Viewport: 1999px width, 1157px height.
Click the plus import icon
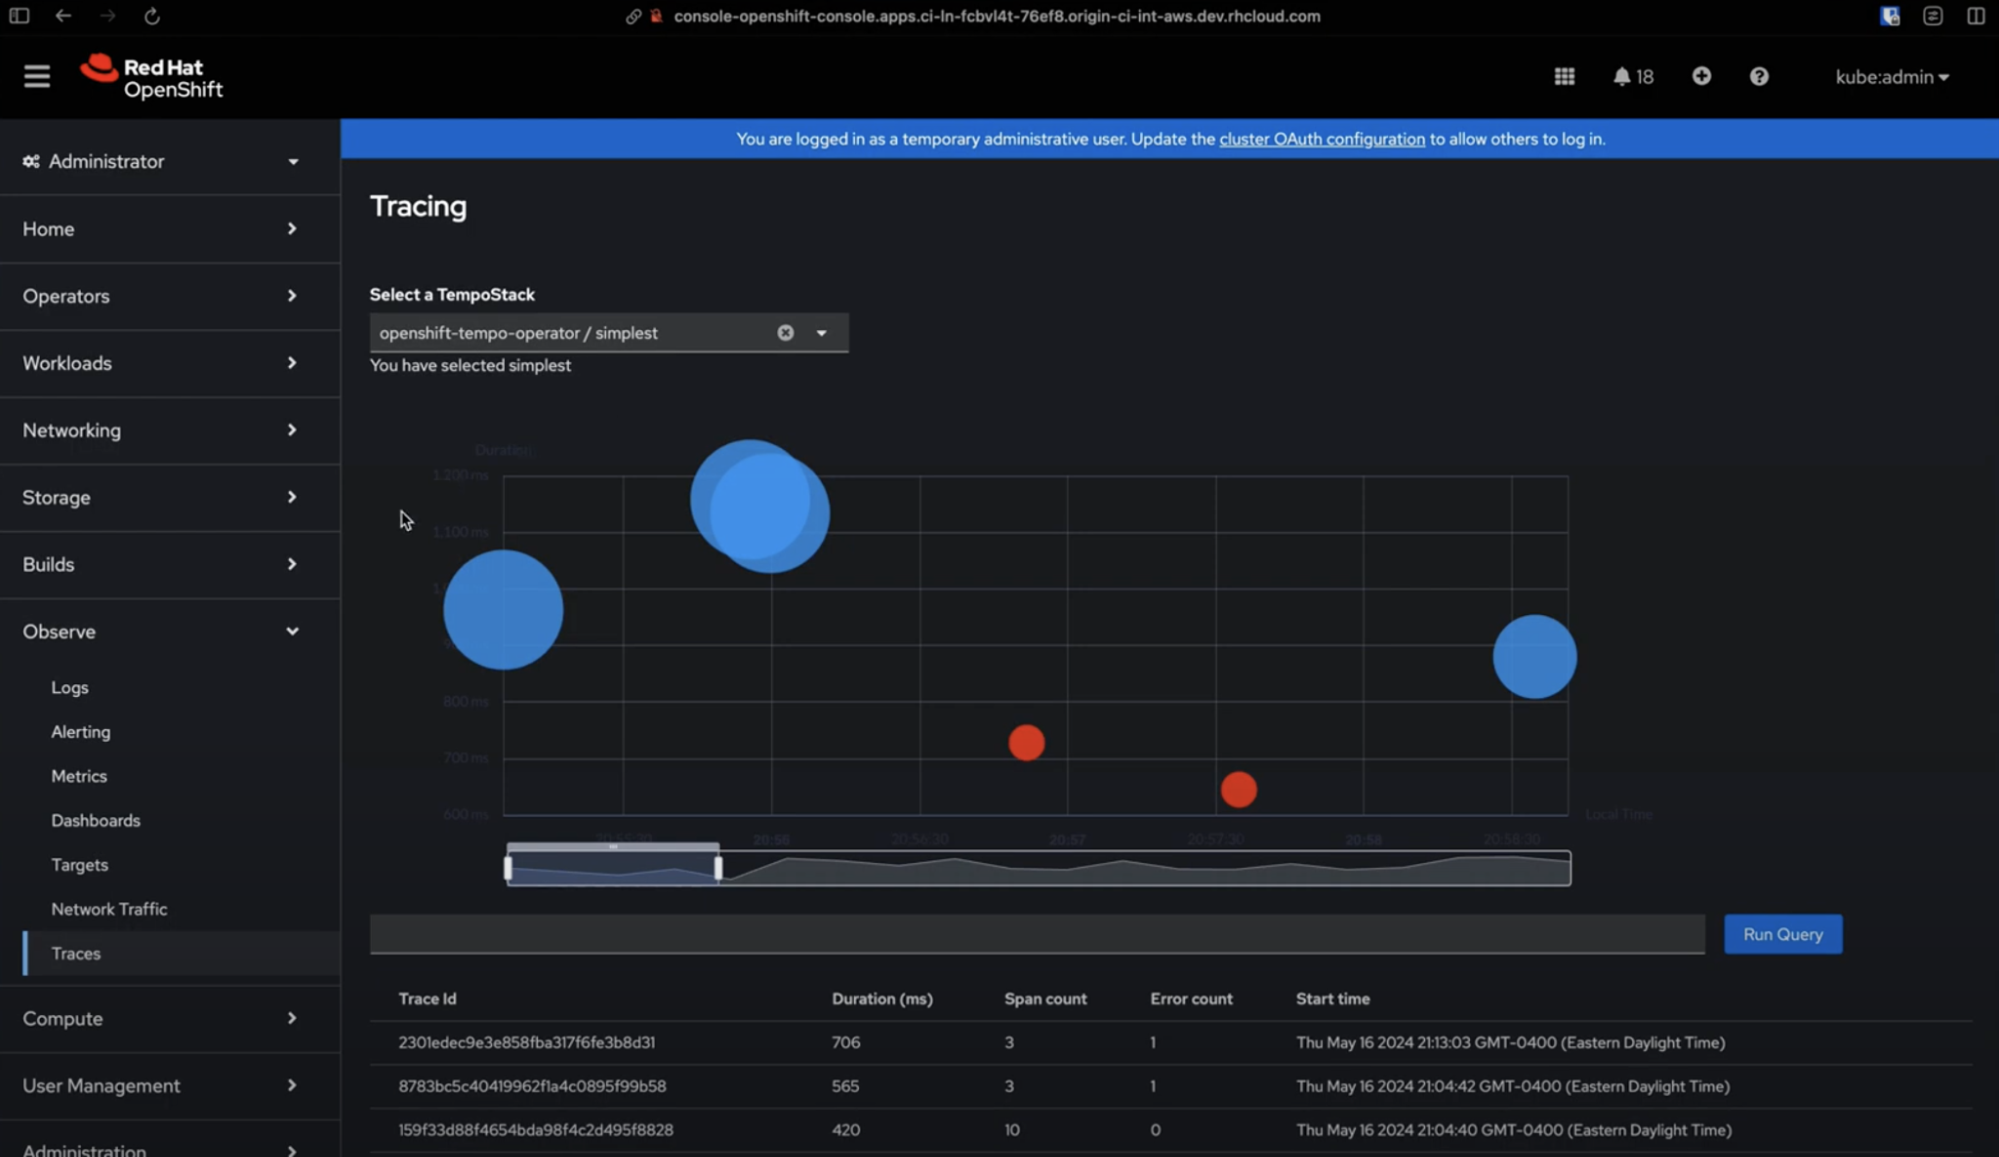coord(1701,77)
